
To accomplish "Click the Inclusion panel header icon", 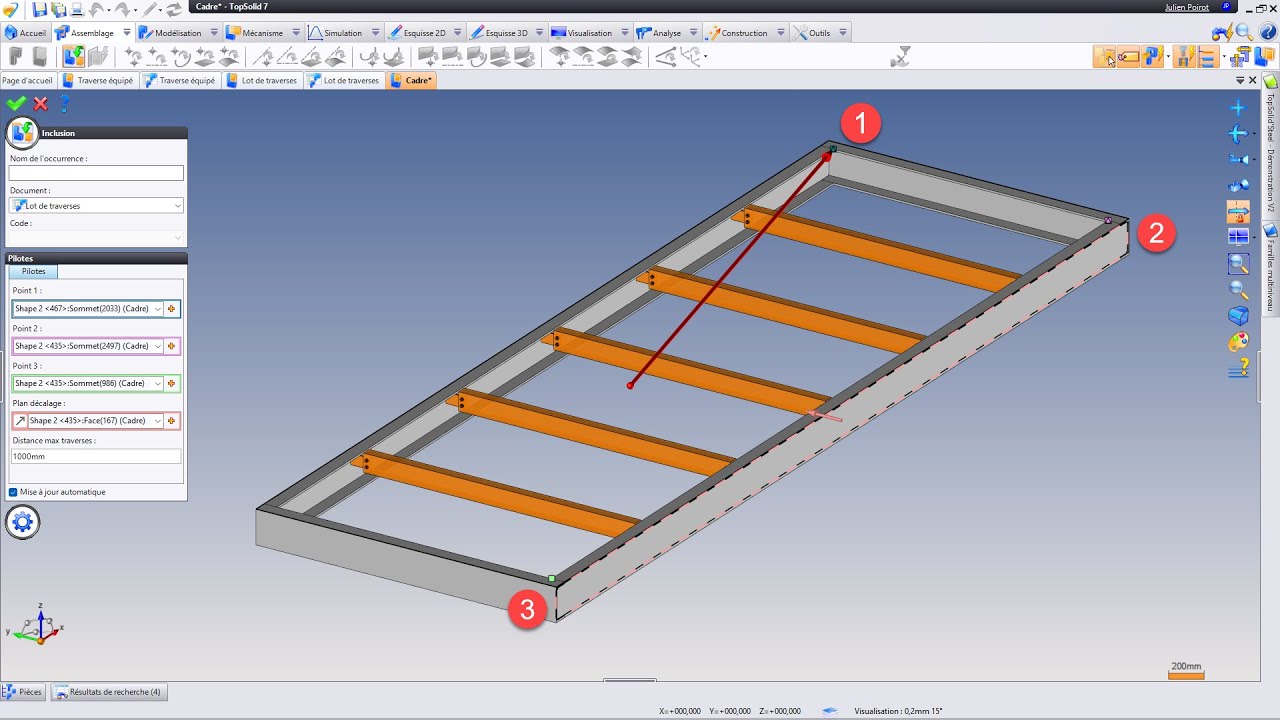I will pyautogui.click(x=22, y=132).
